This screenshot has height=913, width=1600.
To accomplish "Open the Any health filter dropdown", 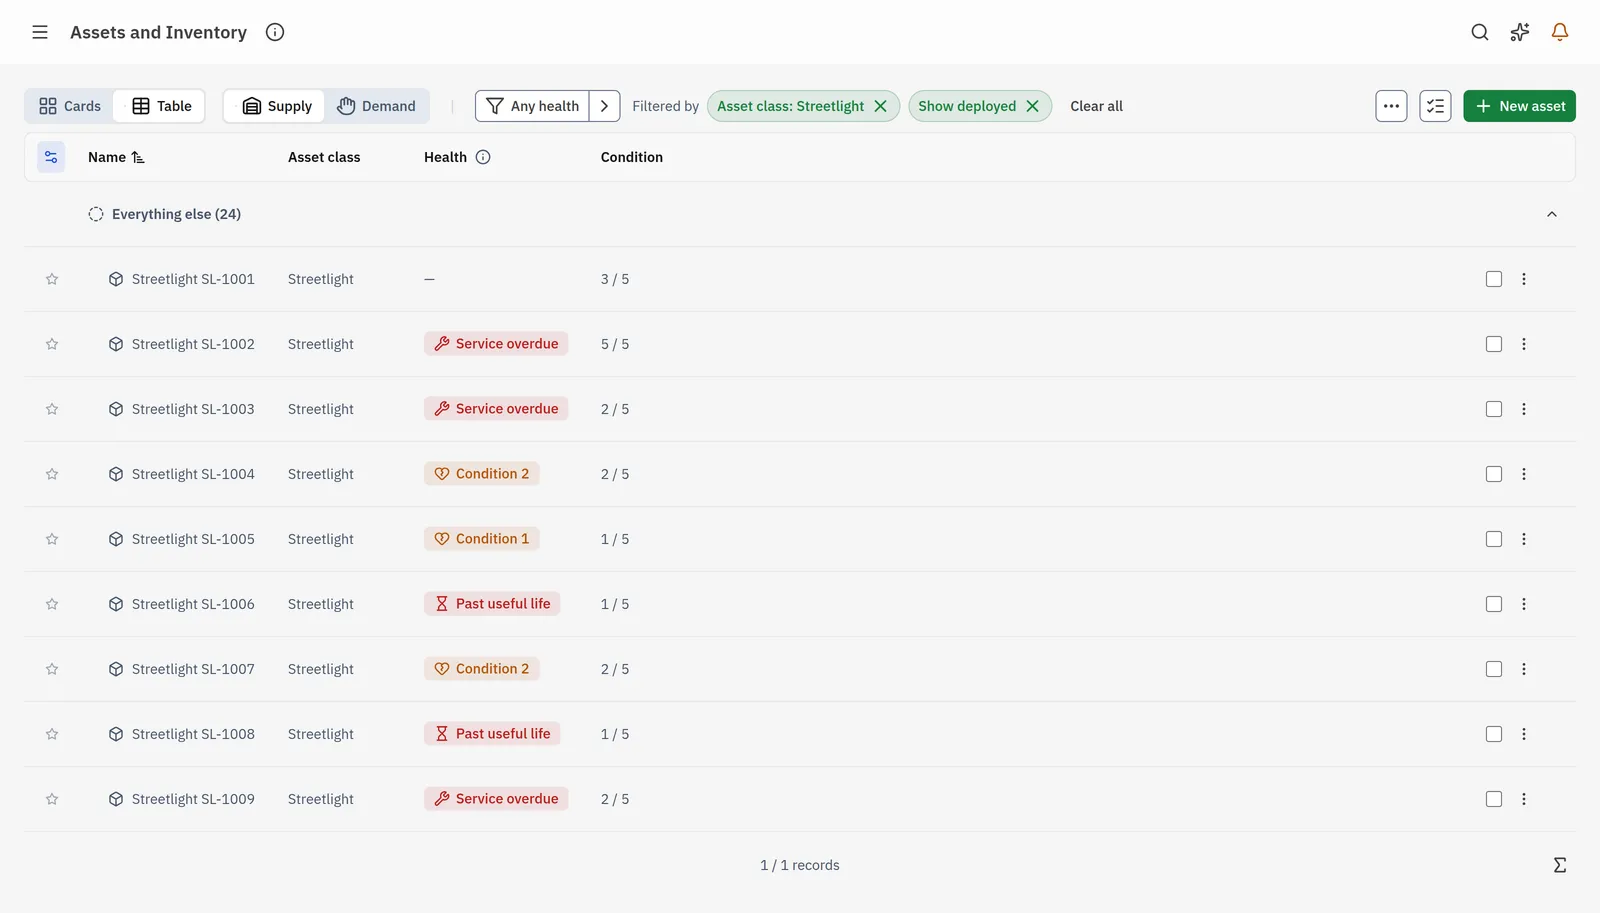I will point(532,106).
